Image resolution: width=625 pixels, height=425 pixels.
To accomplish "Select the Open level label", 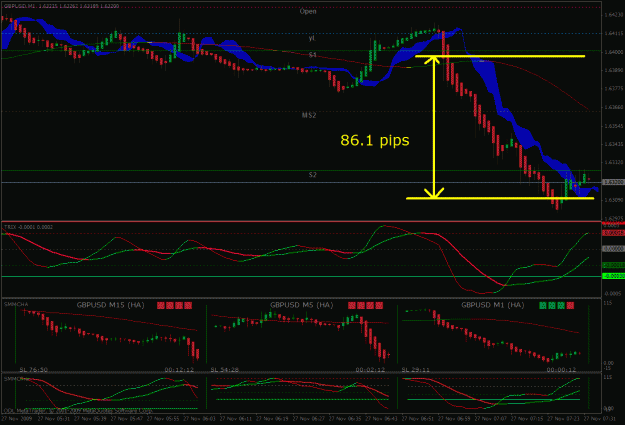I will 308,12.
